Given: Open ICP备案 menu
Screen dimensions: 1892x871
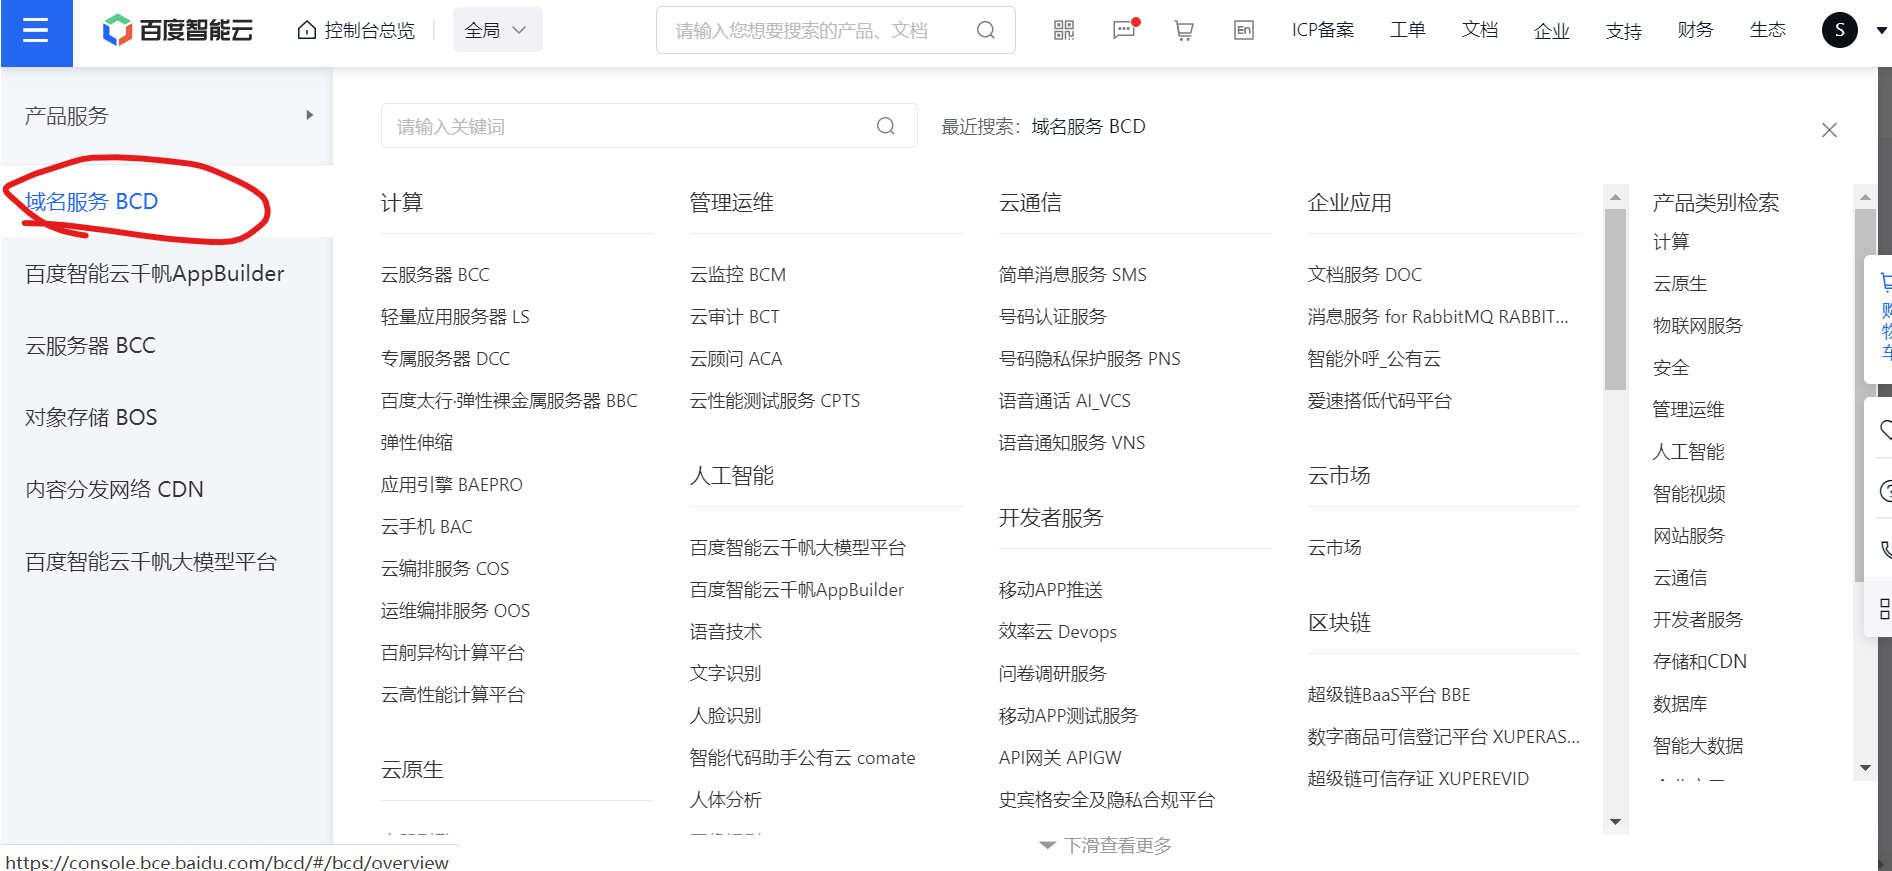Looking at the screenshot, I should tap(1323, 31).
